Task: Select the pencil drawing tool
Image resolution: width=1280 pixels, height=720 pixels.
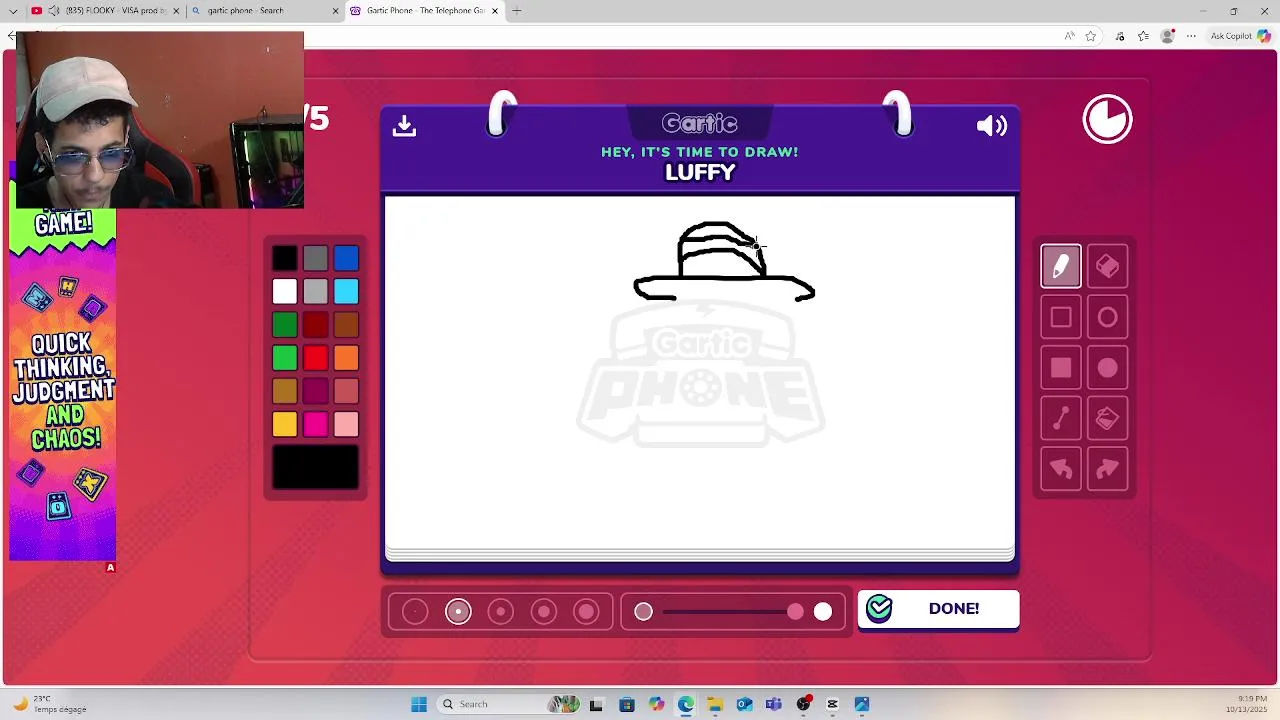Action: (1061, 266)
